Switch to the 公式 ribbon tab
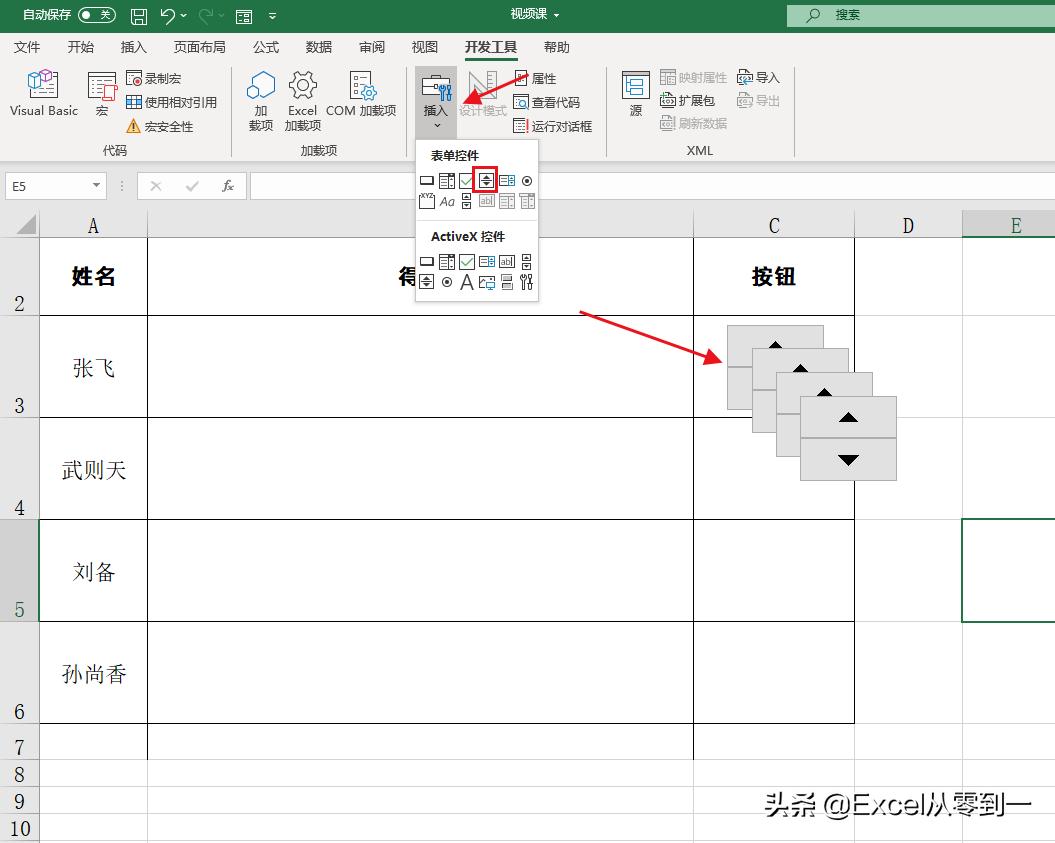Viewport: 1055px width, 843px height. (x=265, y=46)
